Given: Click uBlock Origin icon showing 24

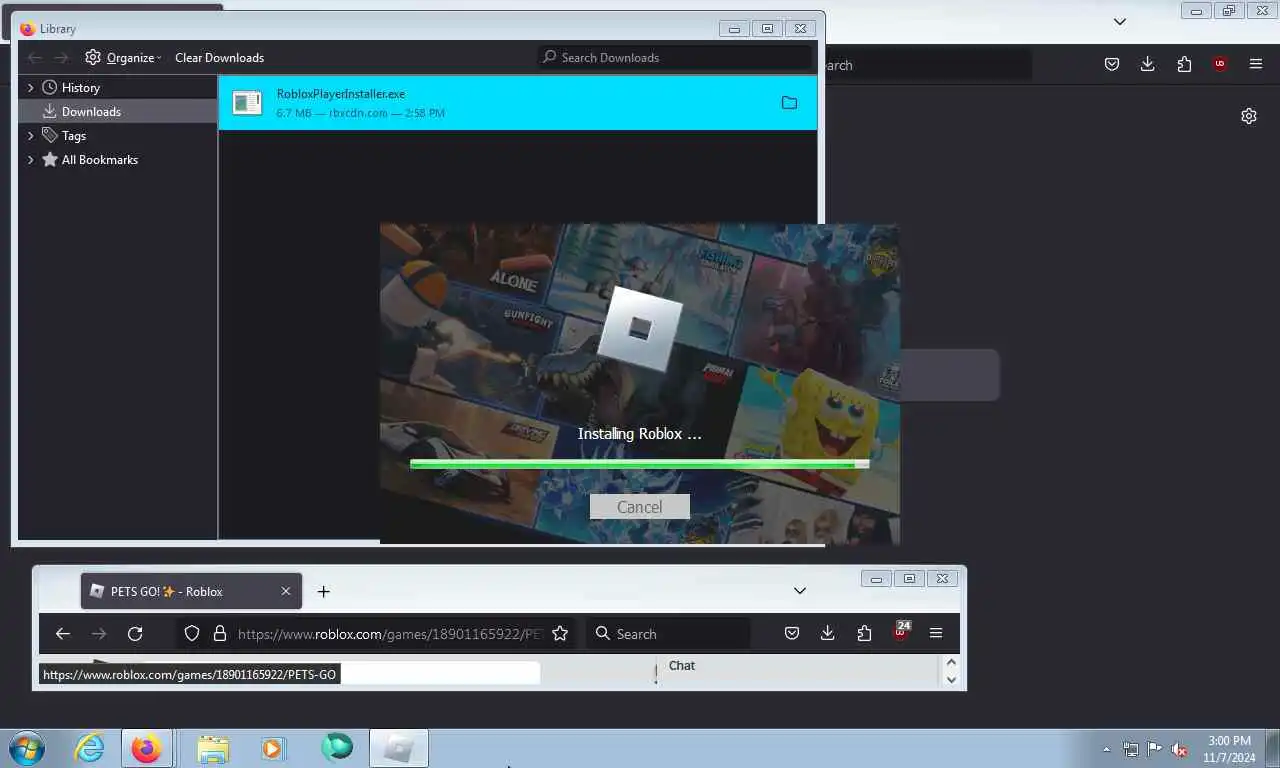Looking at the screenshot, I should [901, 631].
